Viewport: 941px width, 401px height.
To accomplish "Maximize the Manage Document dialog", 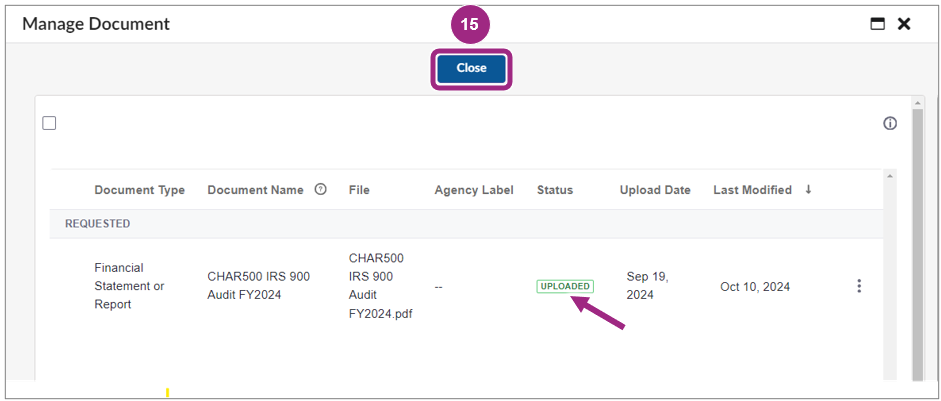I will click(878, 24).
